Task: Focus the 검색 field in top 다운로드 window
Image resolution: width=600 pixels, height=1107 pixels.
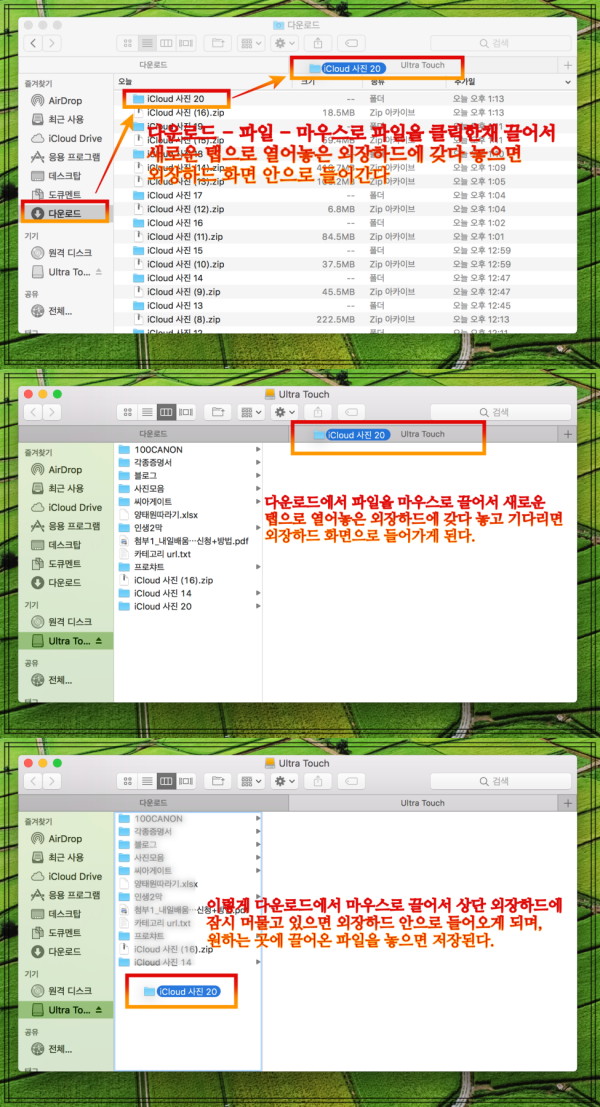Action: (x=500, y=43)
